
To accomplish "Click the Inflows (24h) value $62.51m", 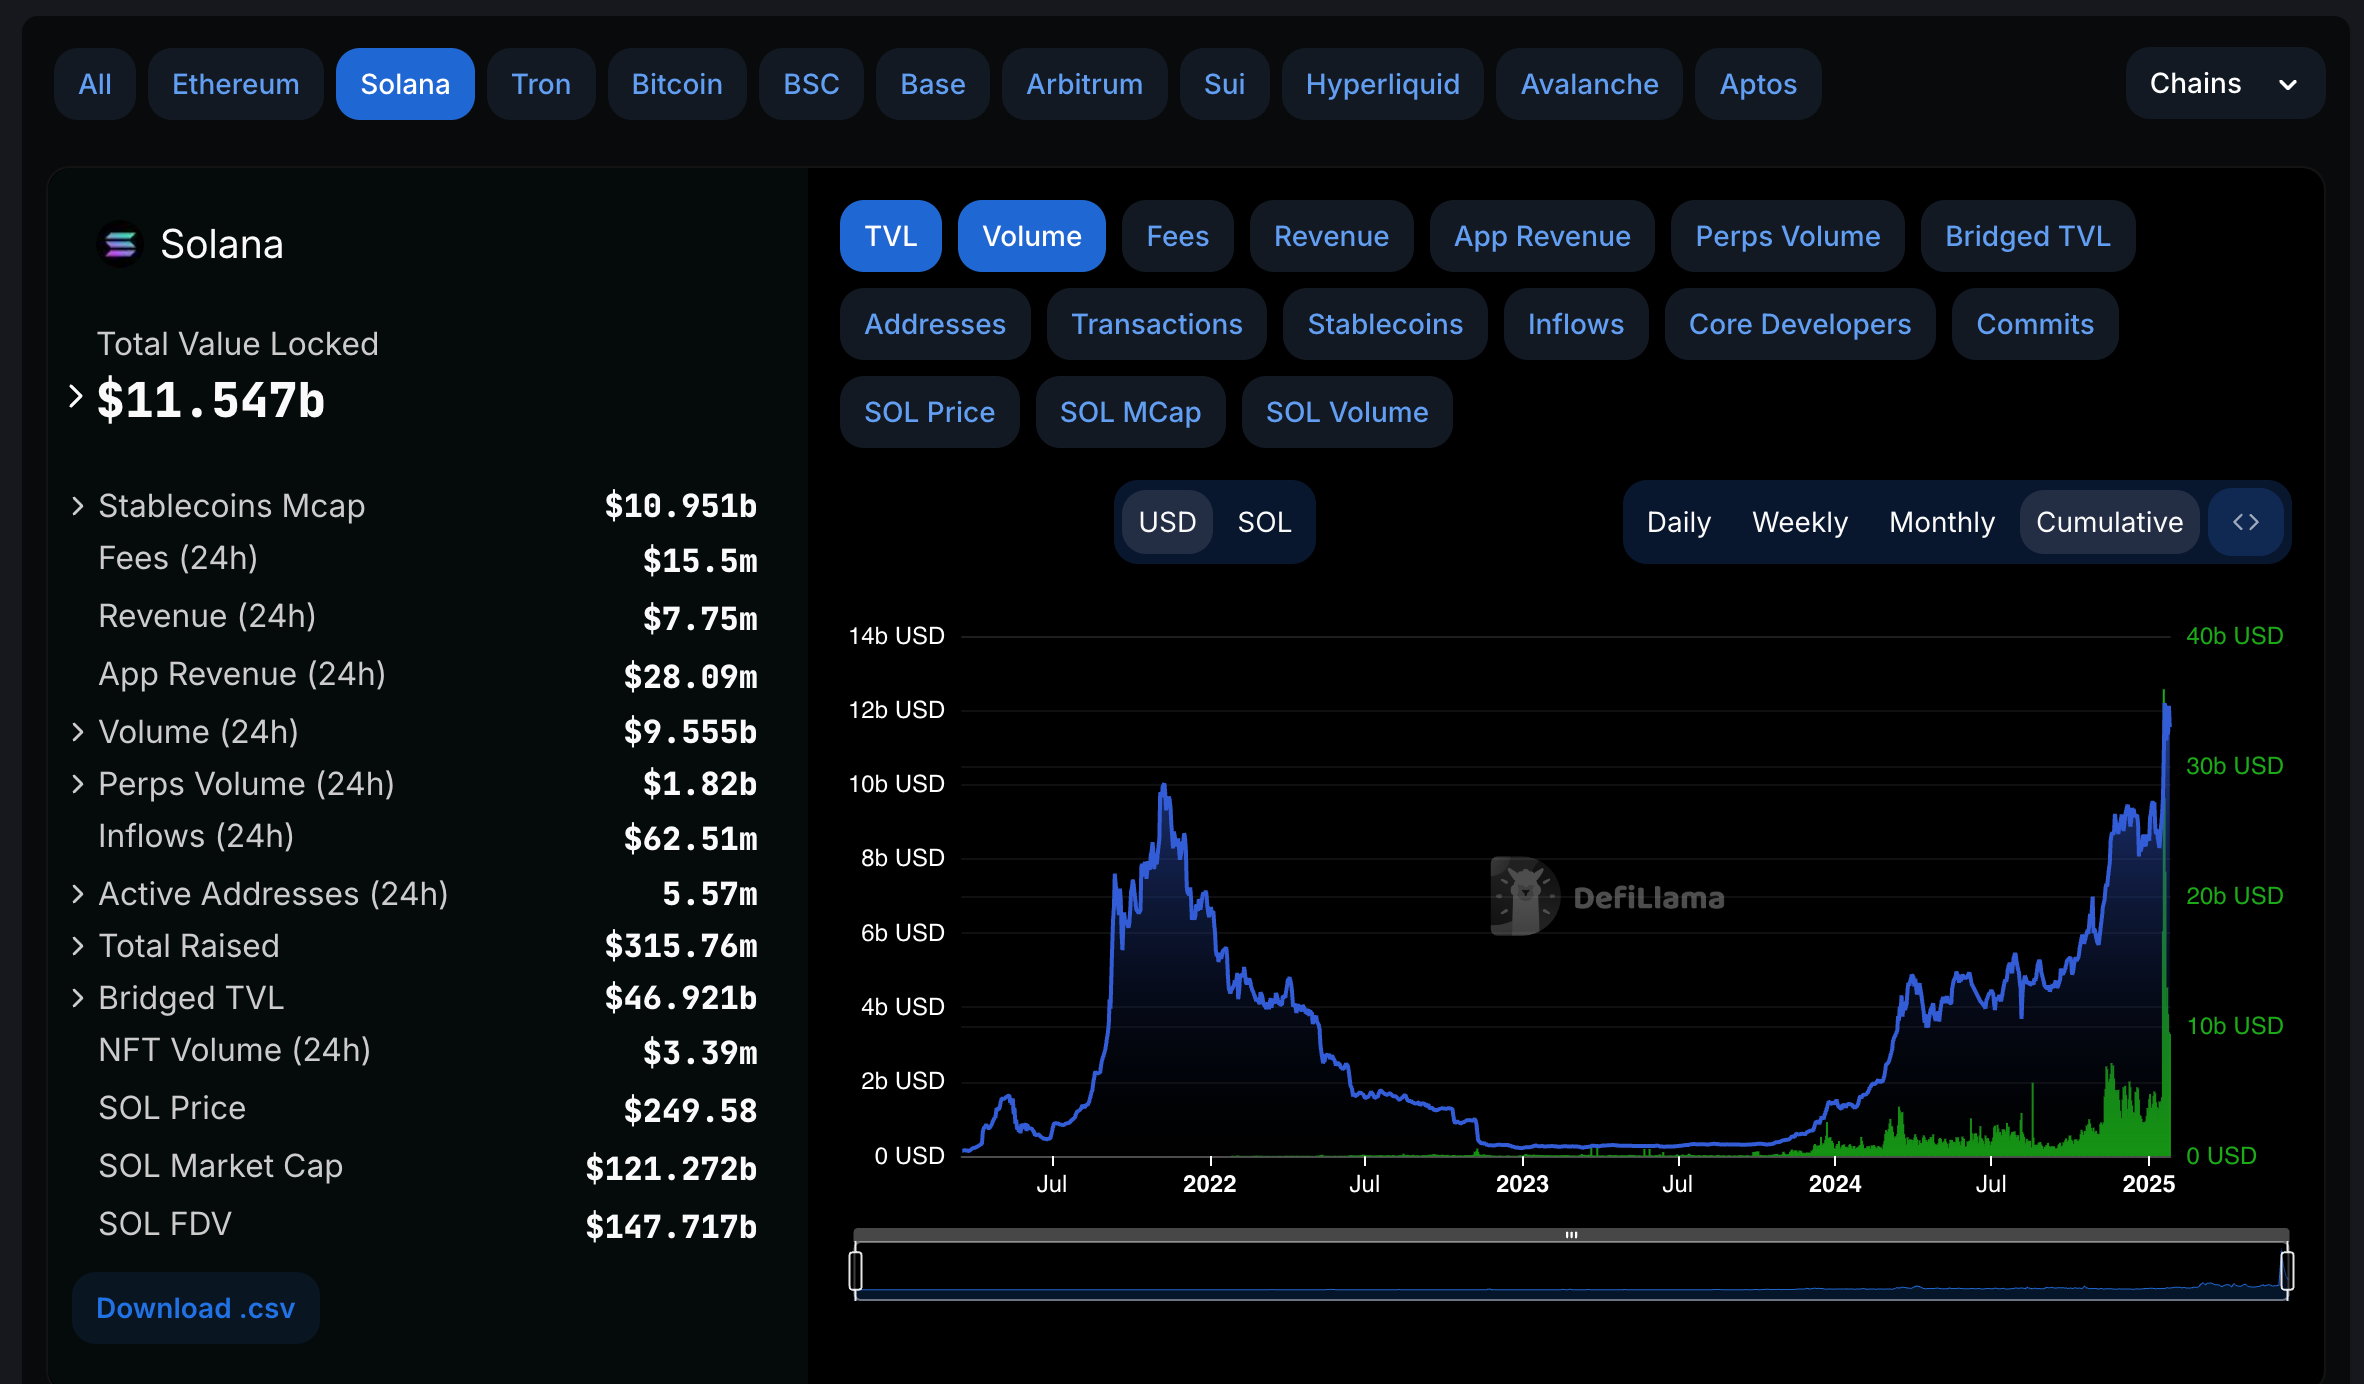I will tap(690, 838).
